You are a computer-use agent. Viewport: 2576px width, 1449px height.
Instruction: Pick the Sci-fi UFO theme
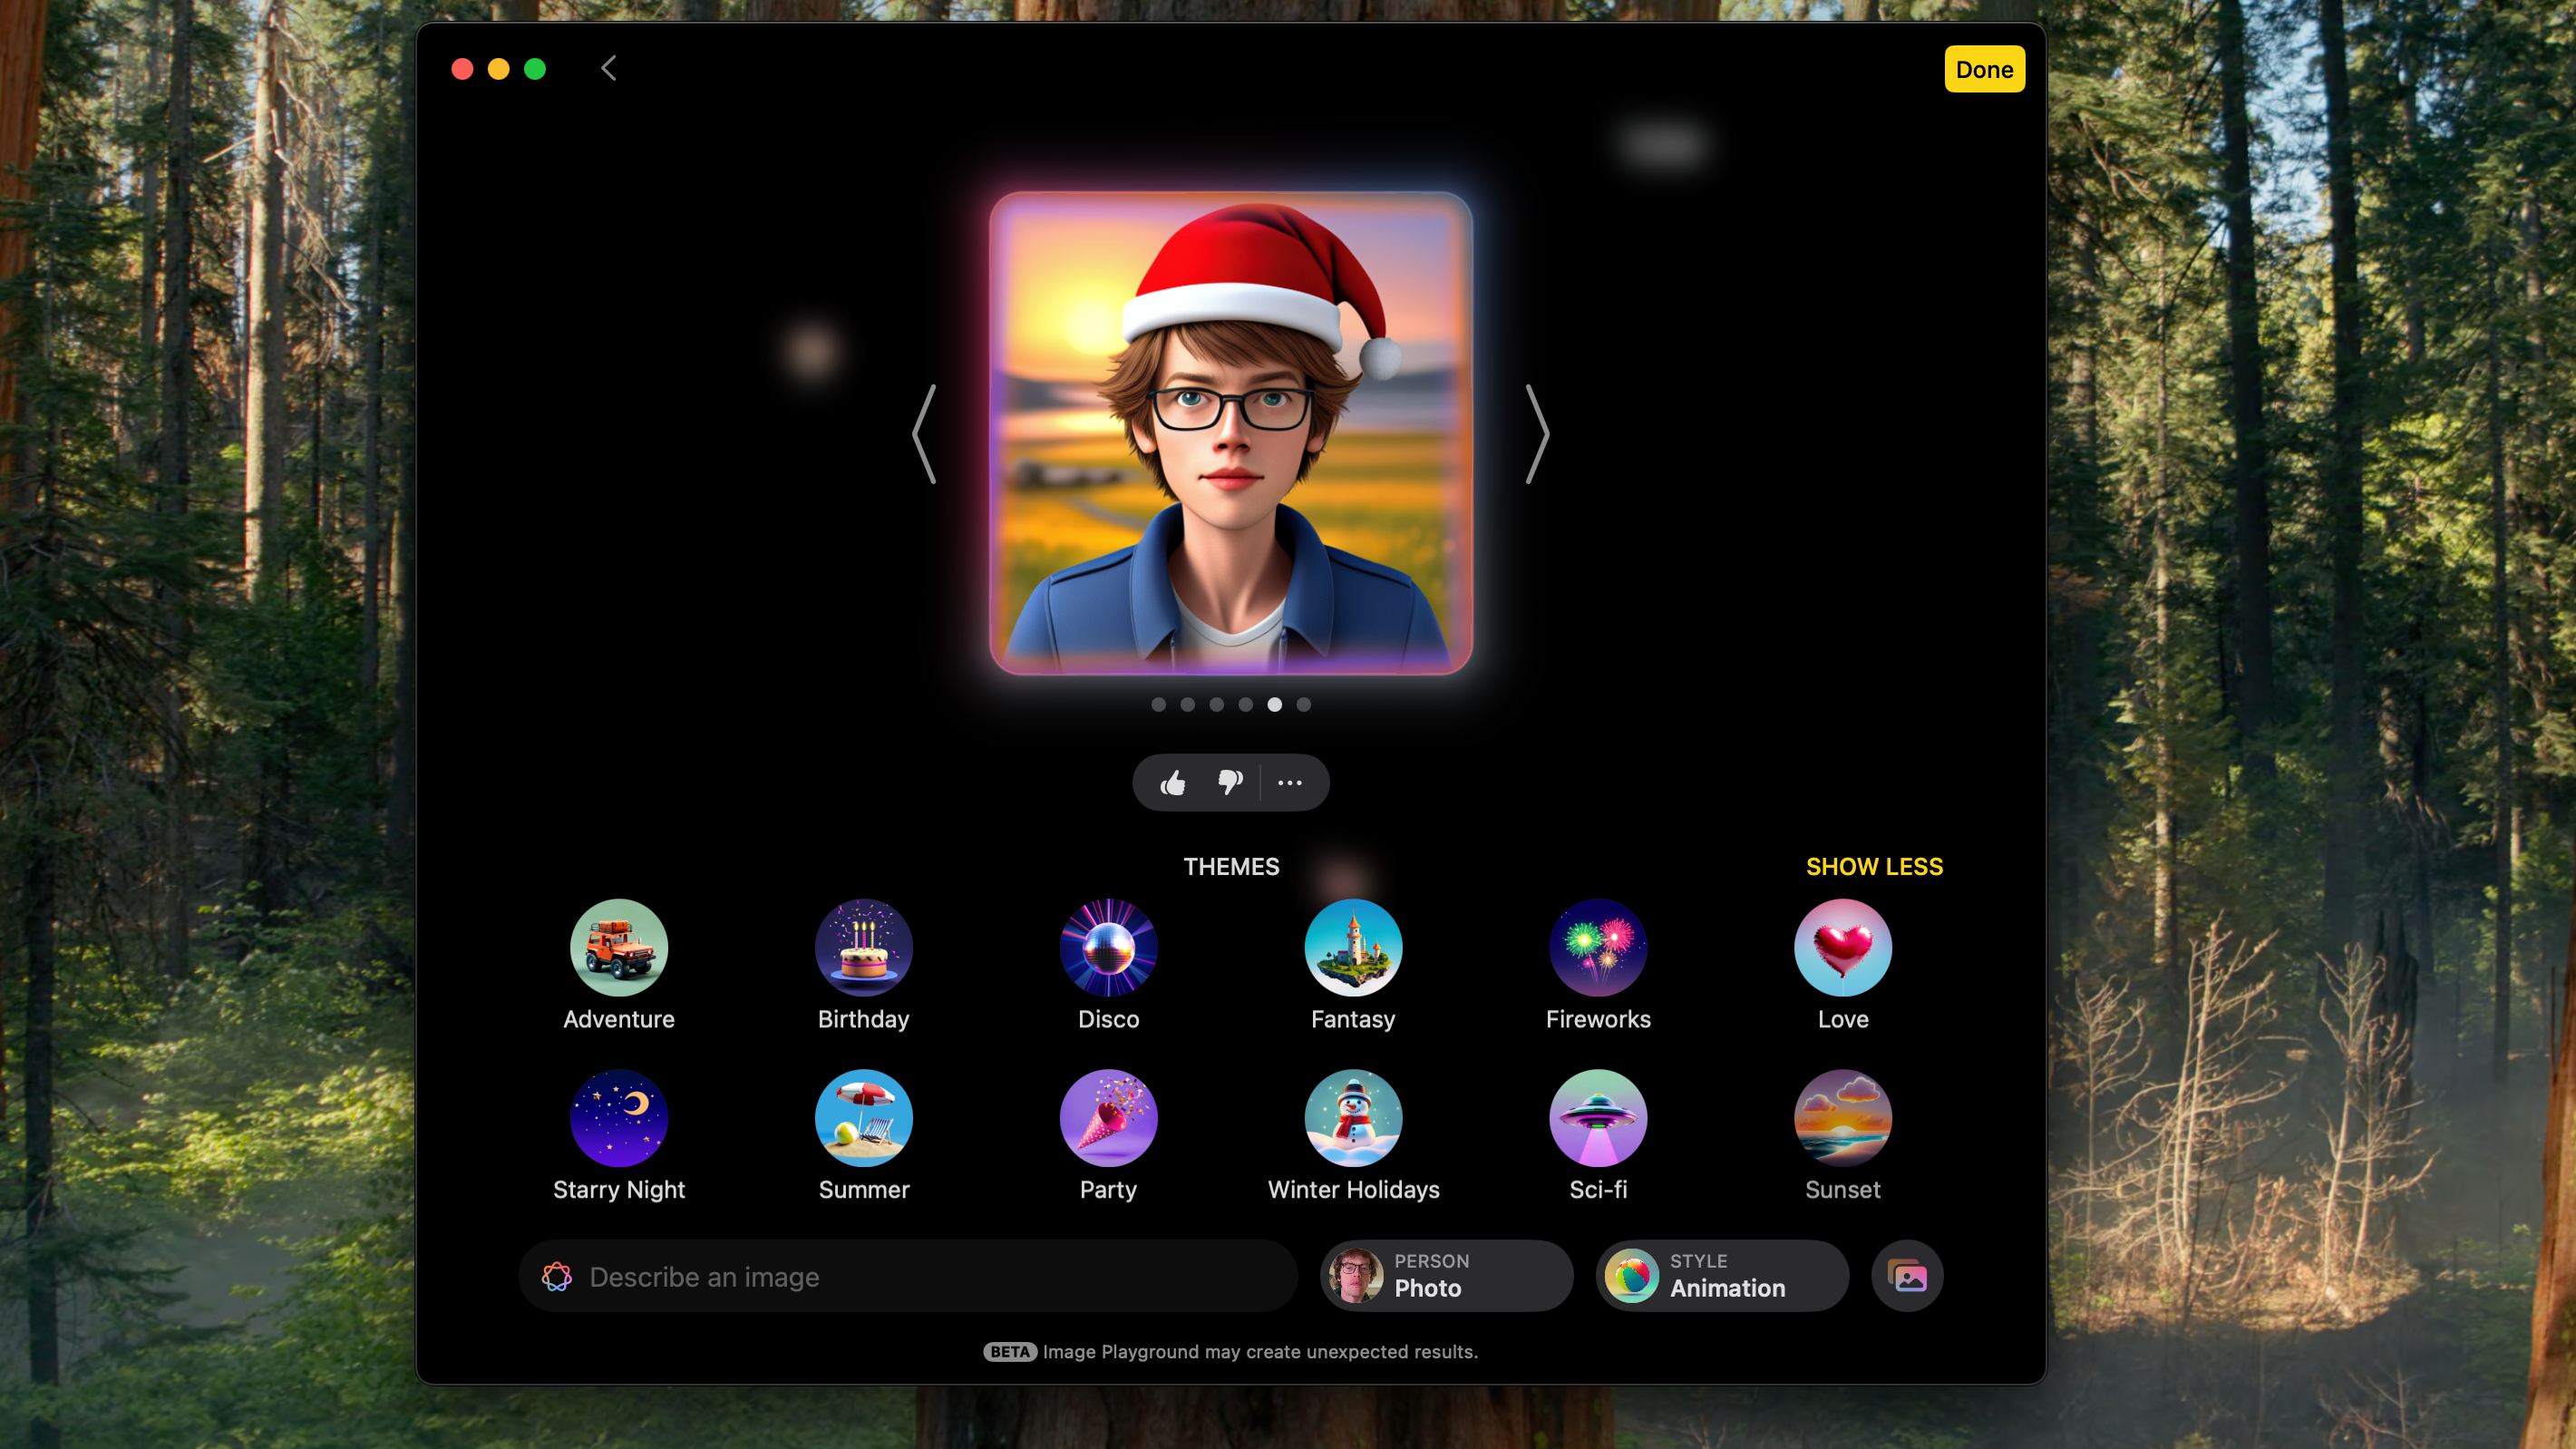tap(1597, 1117)
